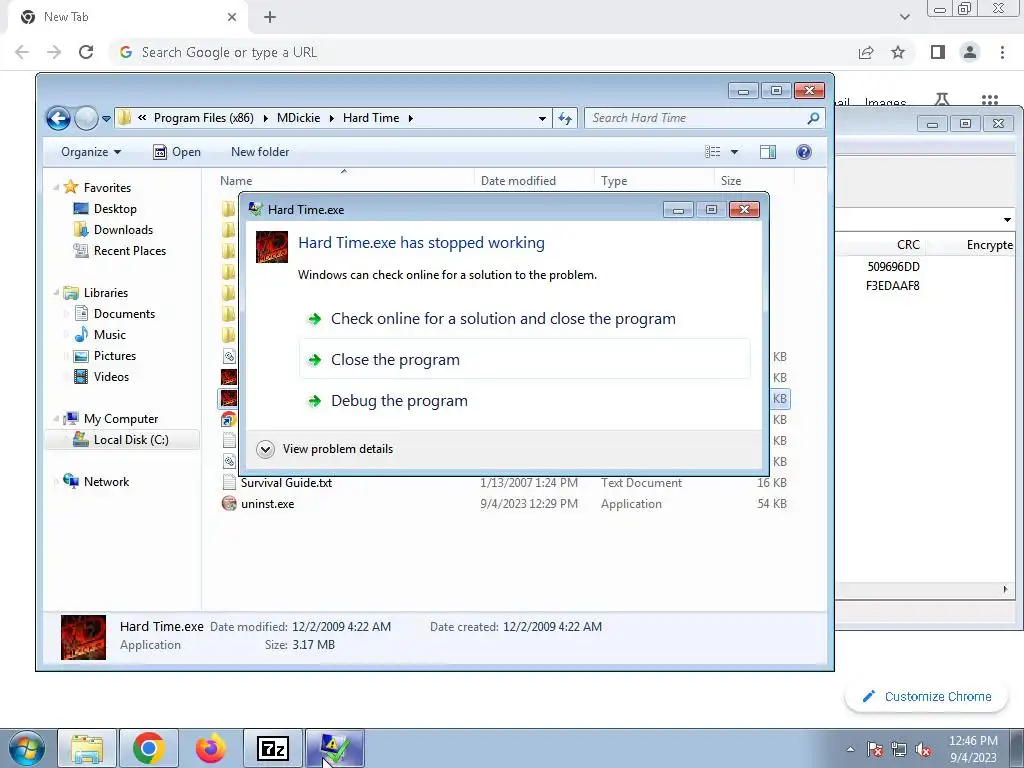
Task: Open the Documents library
Action: coord(124,314)
